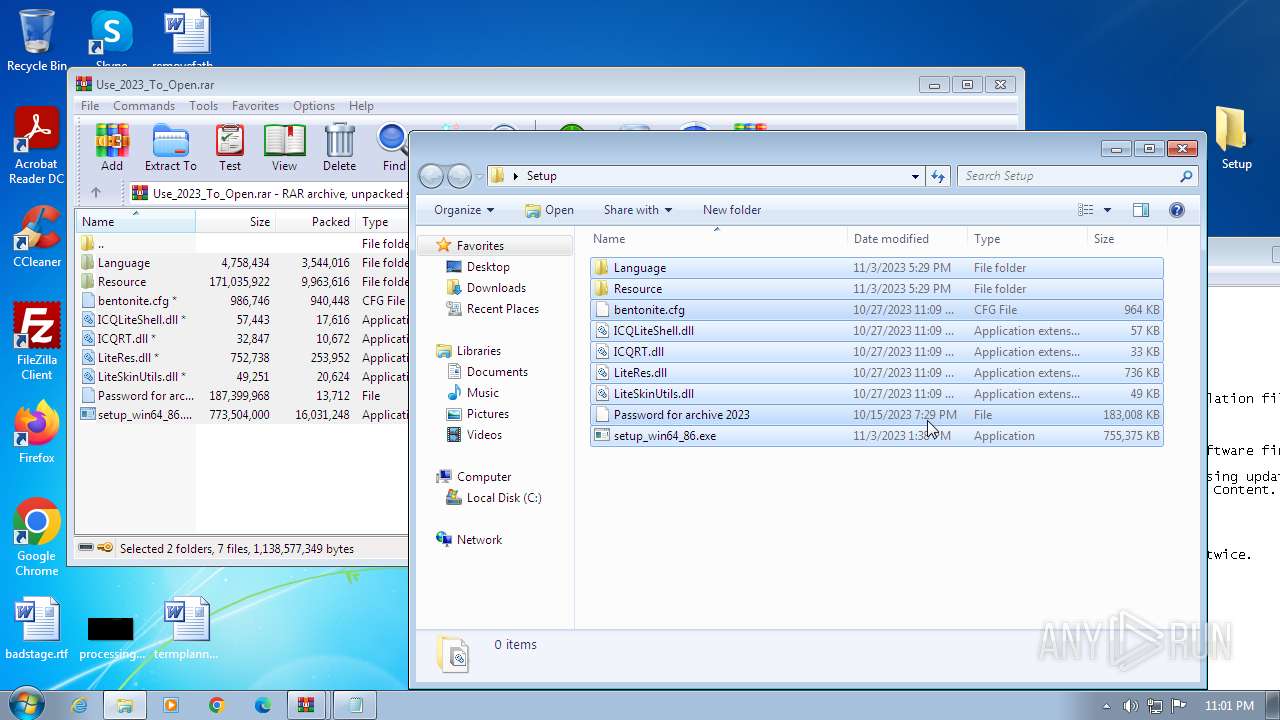Click Setup path in address bar
Screen dimensions: 1280x720
541,176
